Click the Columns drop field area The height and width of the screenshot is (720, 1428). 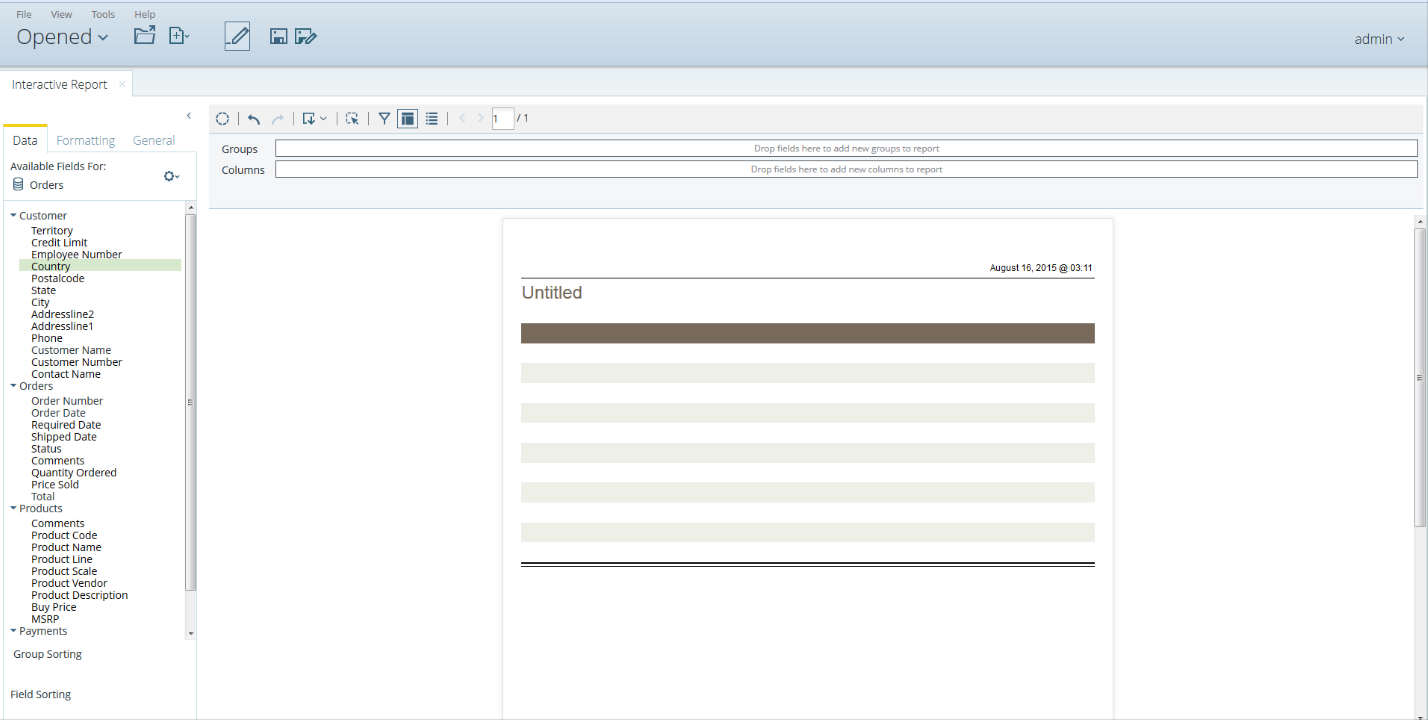(x=846, y=169)
